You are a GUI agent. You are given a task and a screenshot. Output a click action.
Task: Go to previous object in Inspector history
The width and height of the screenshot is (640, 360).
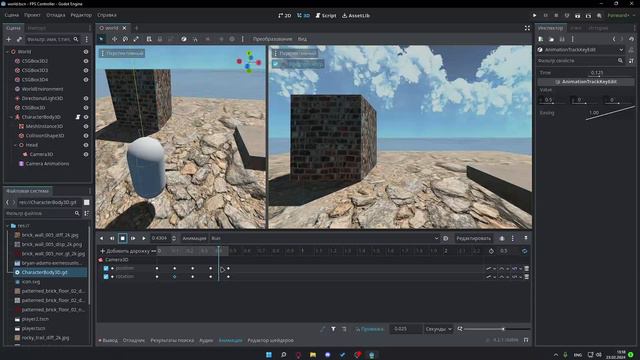614,39
